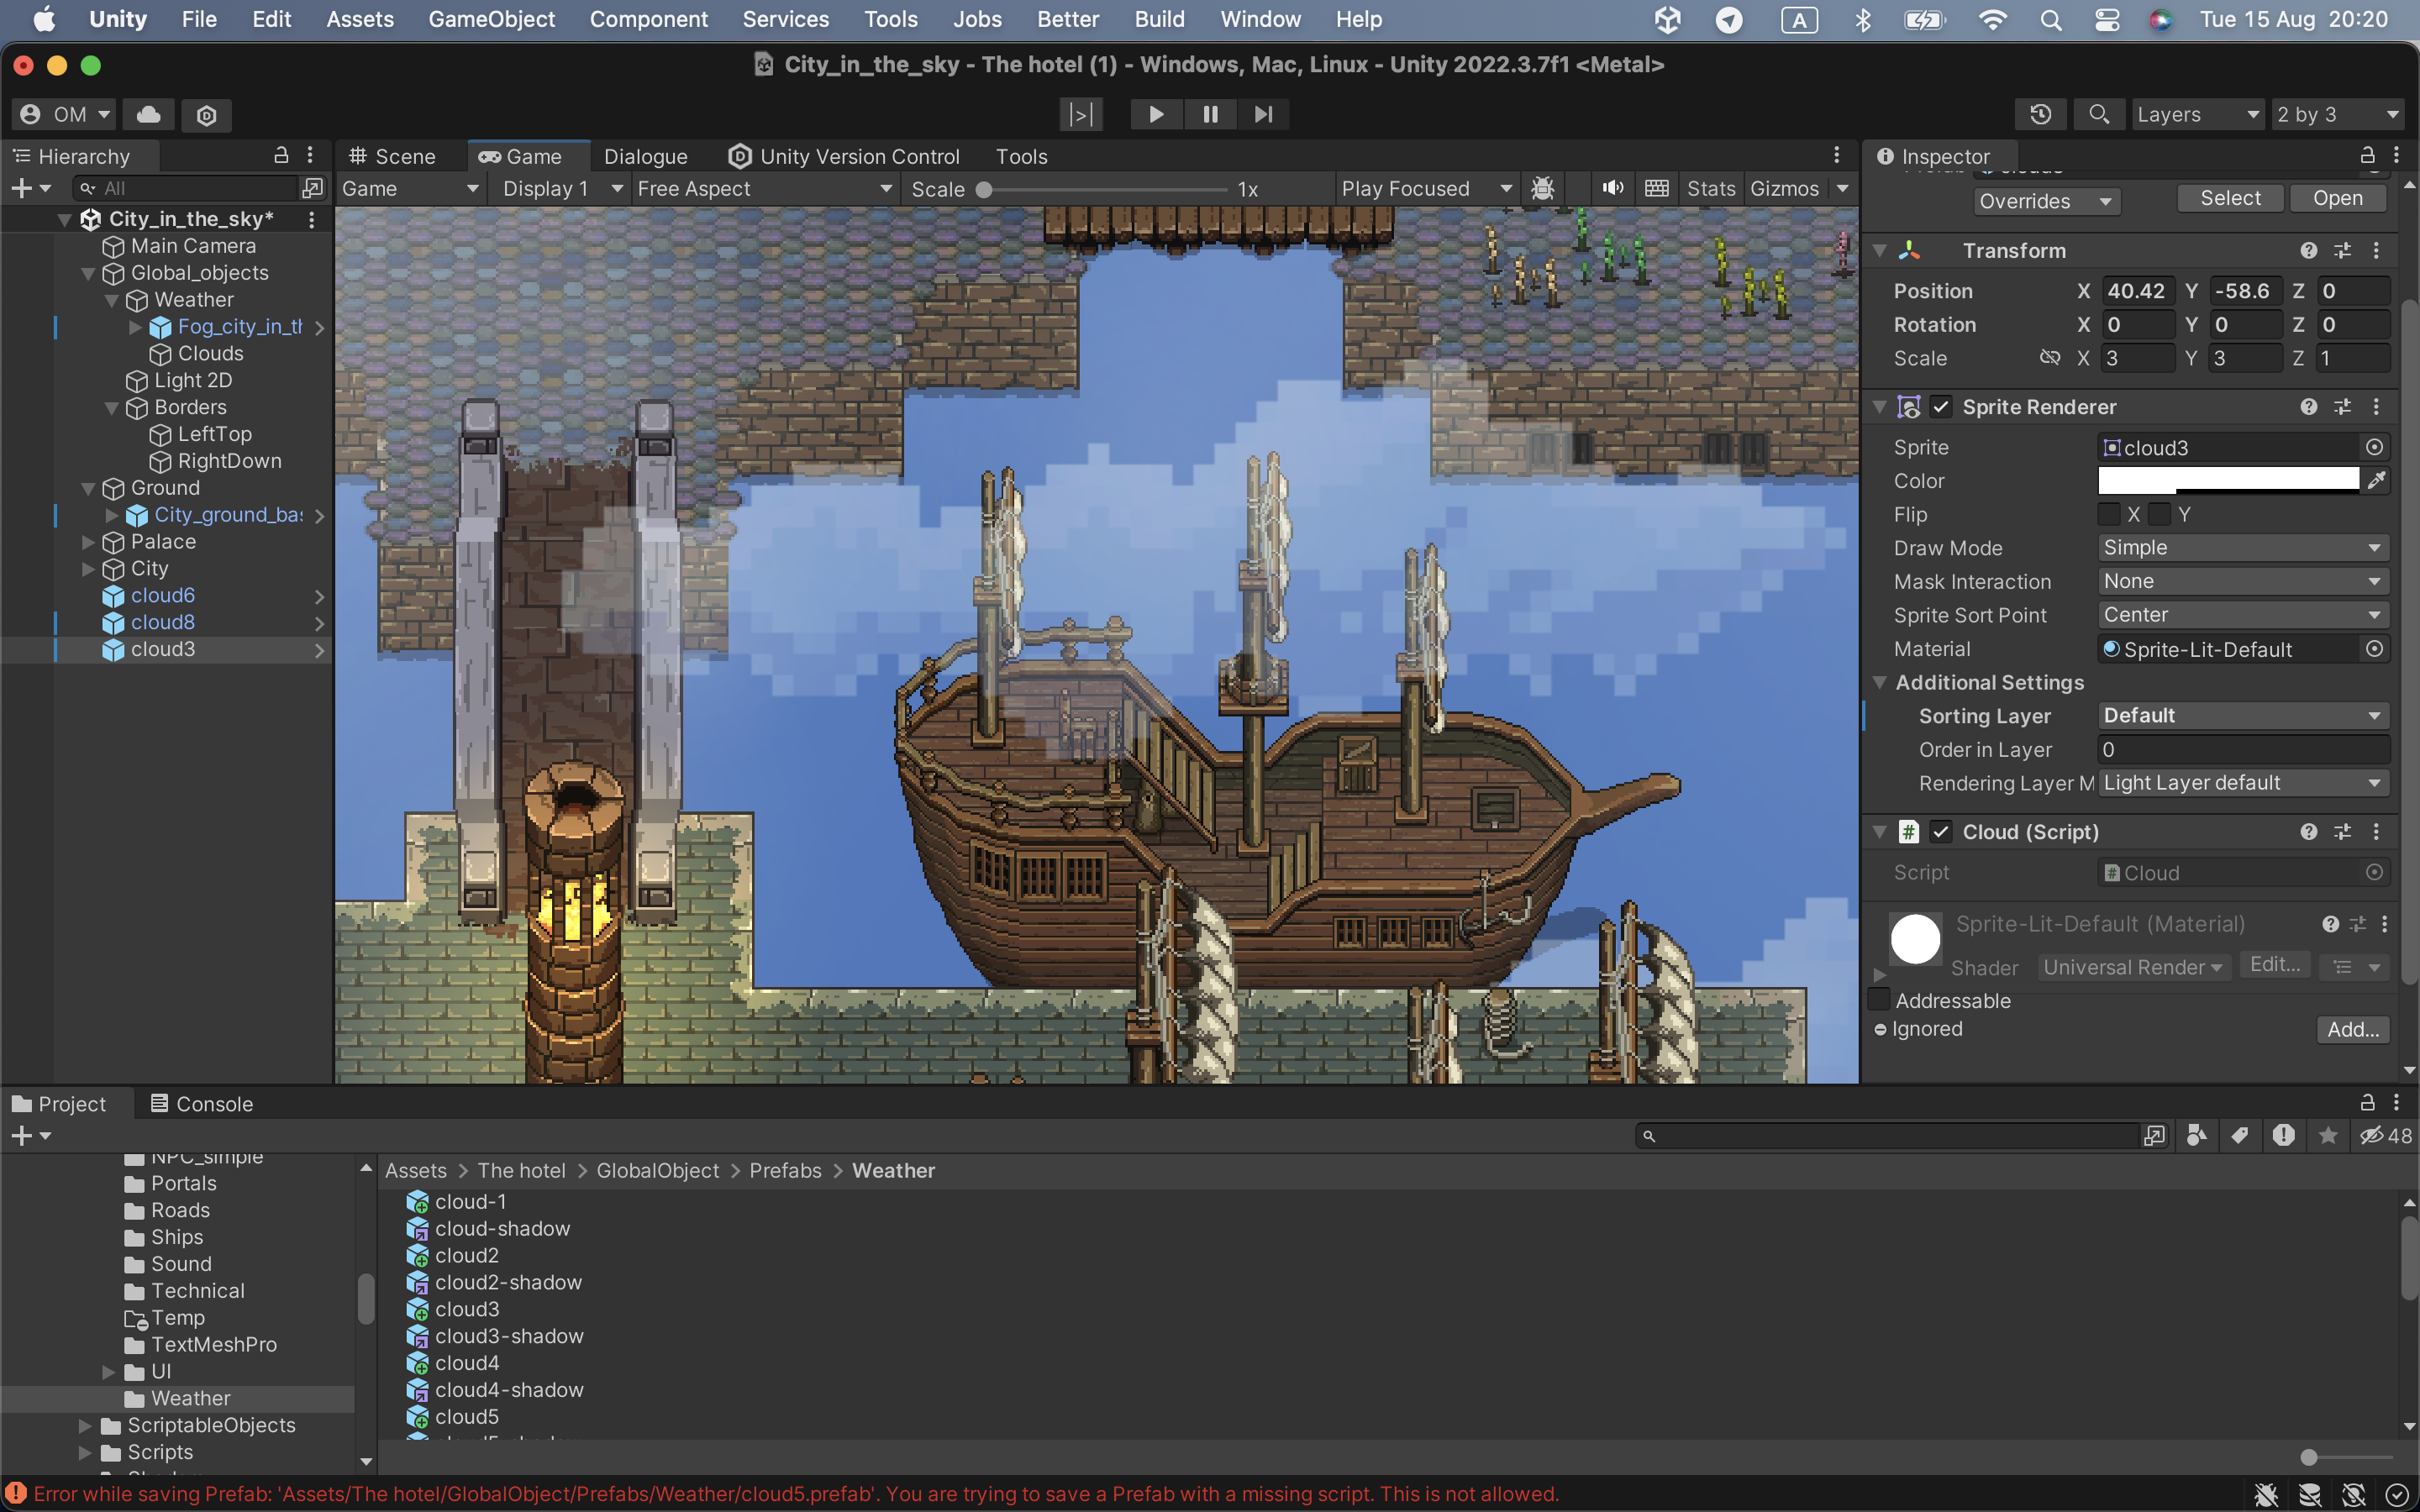This screenshot has height=1512, width=2420.
Task: Click the Sprite object picker circle
Action: click(2375, 447)
